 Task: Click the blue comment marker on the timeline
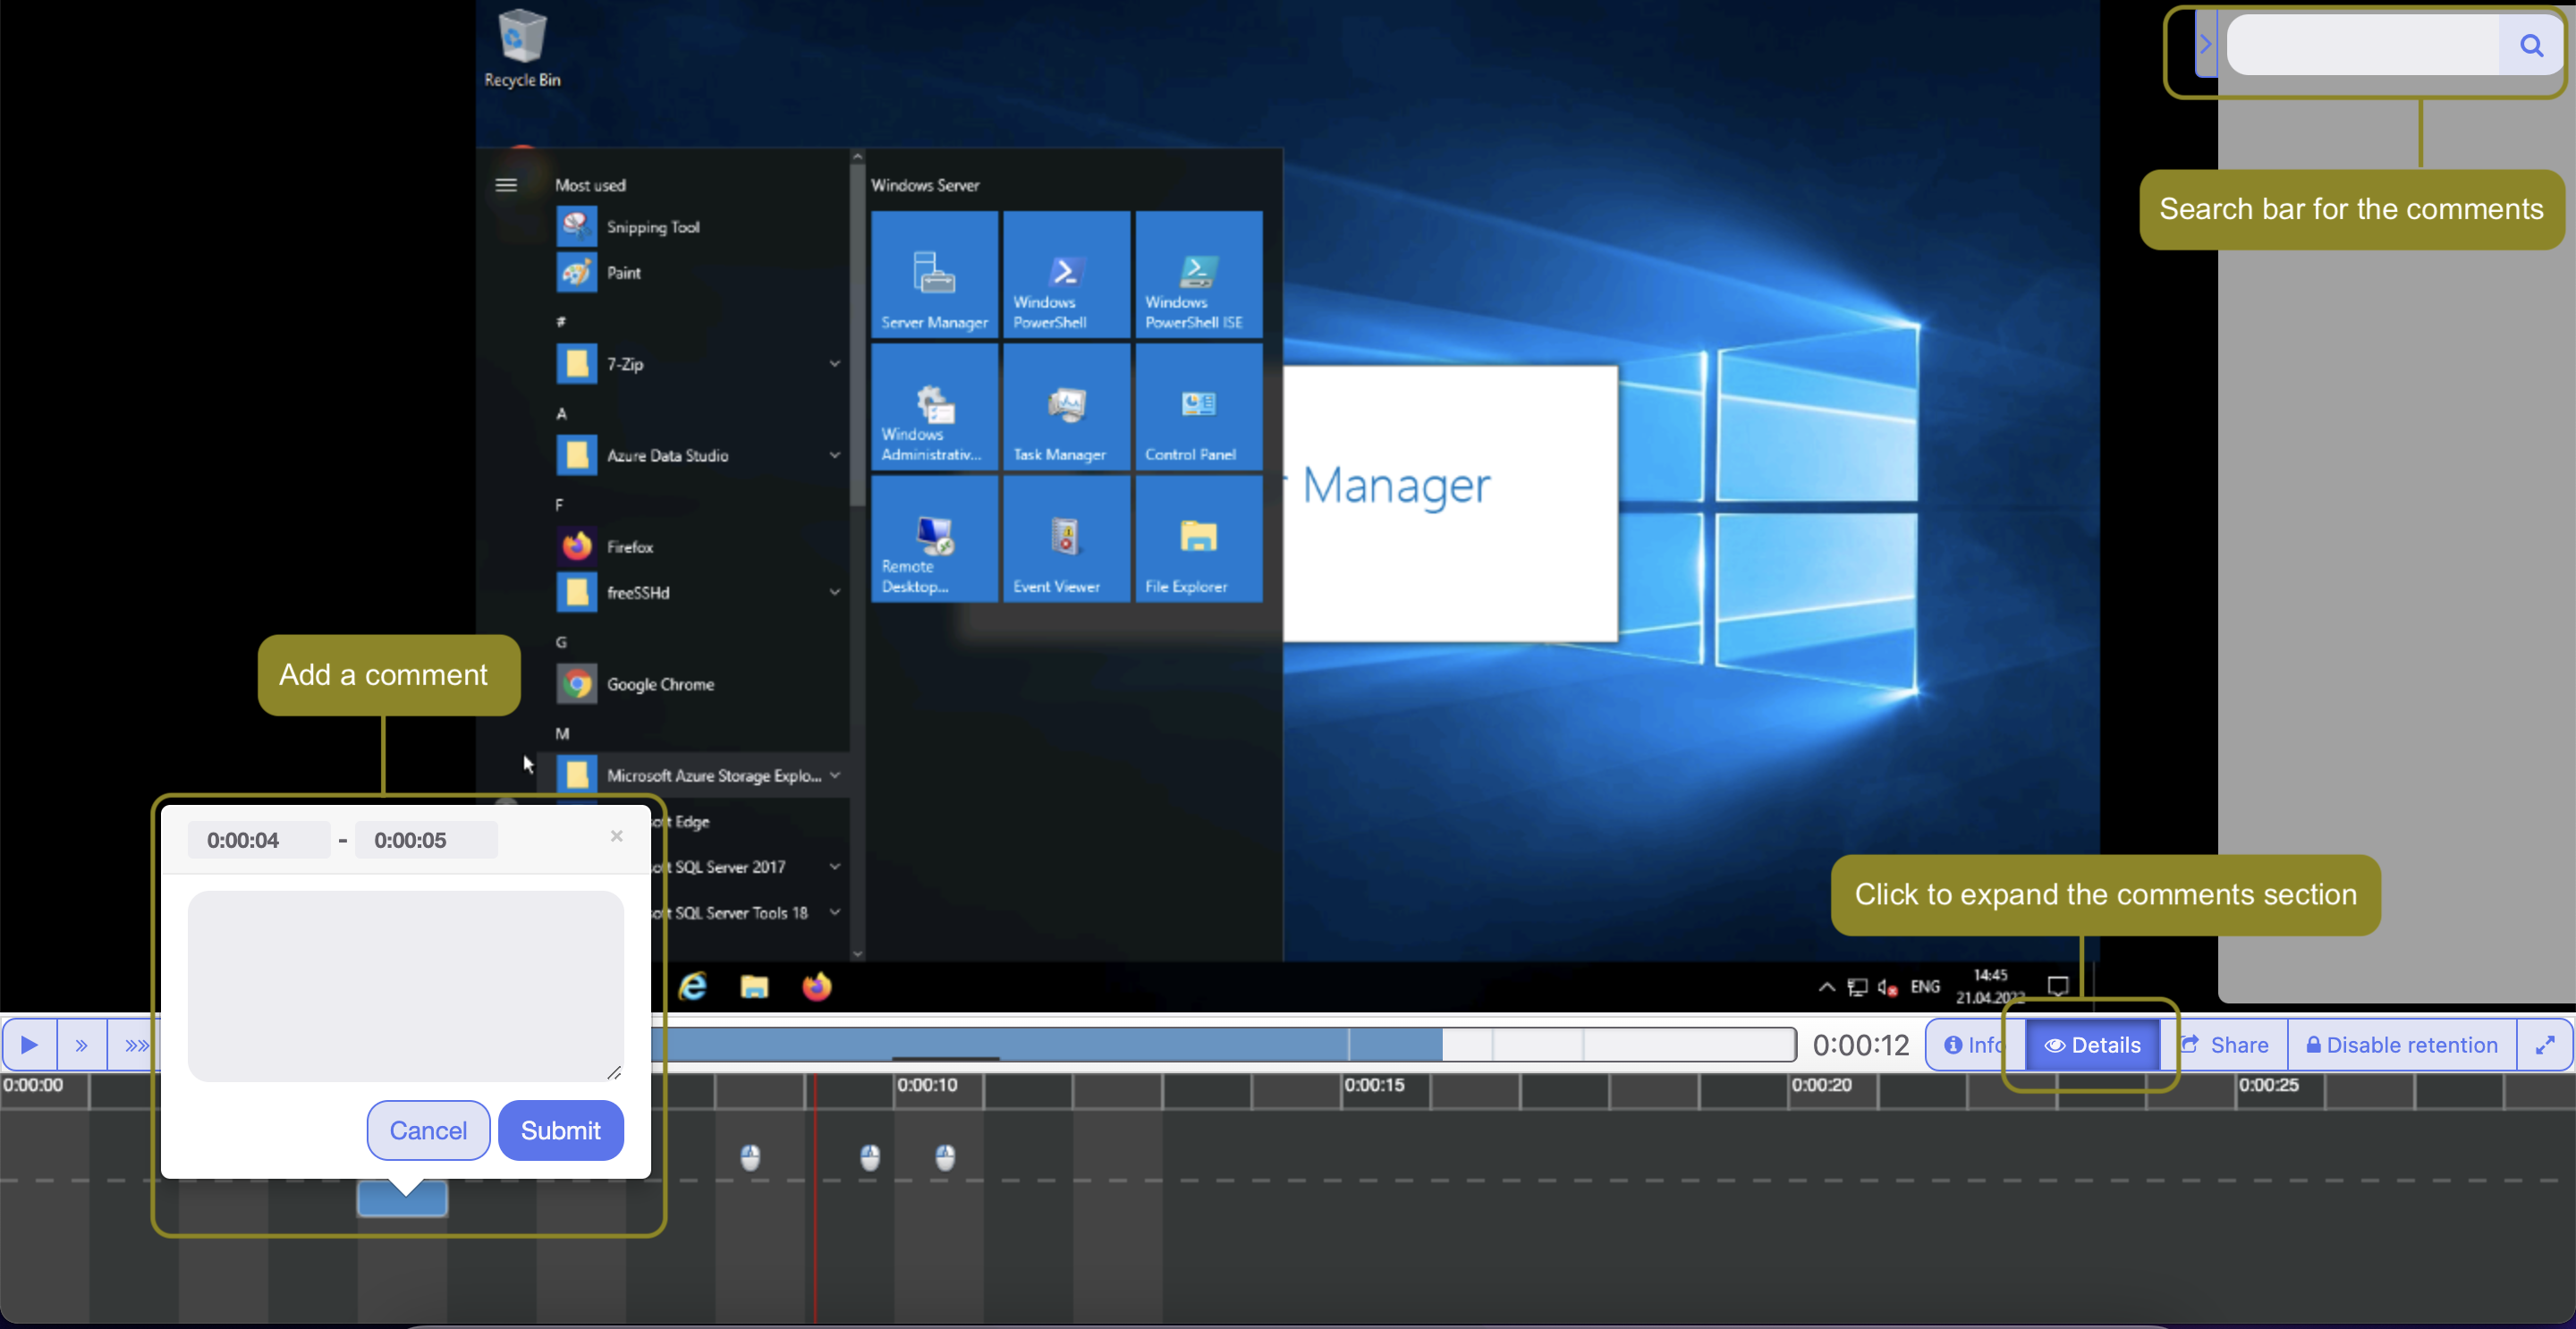click(x=402, y=1199)
